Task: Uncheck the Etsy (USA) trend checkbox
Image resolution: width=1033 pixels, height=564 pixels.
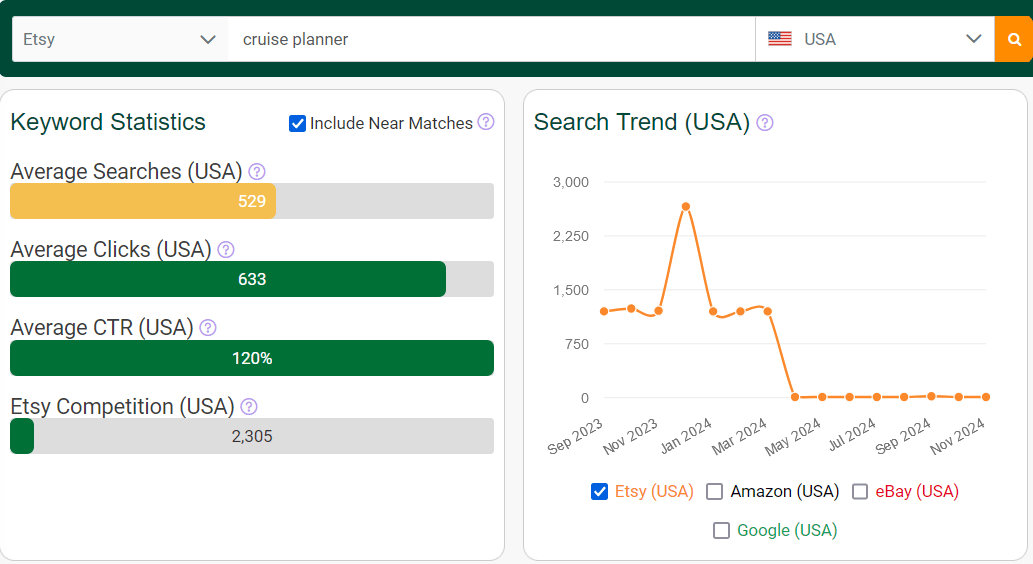Action: pos(600,492)
